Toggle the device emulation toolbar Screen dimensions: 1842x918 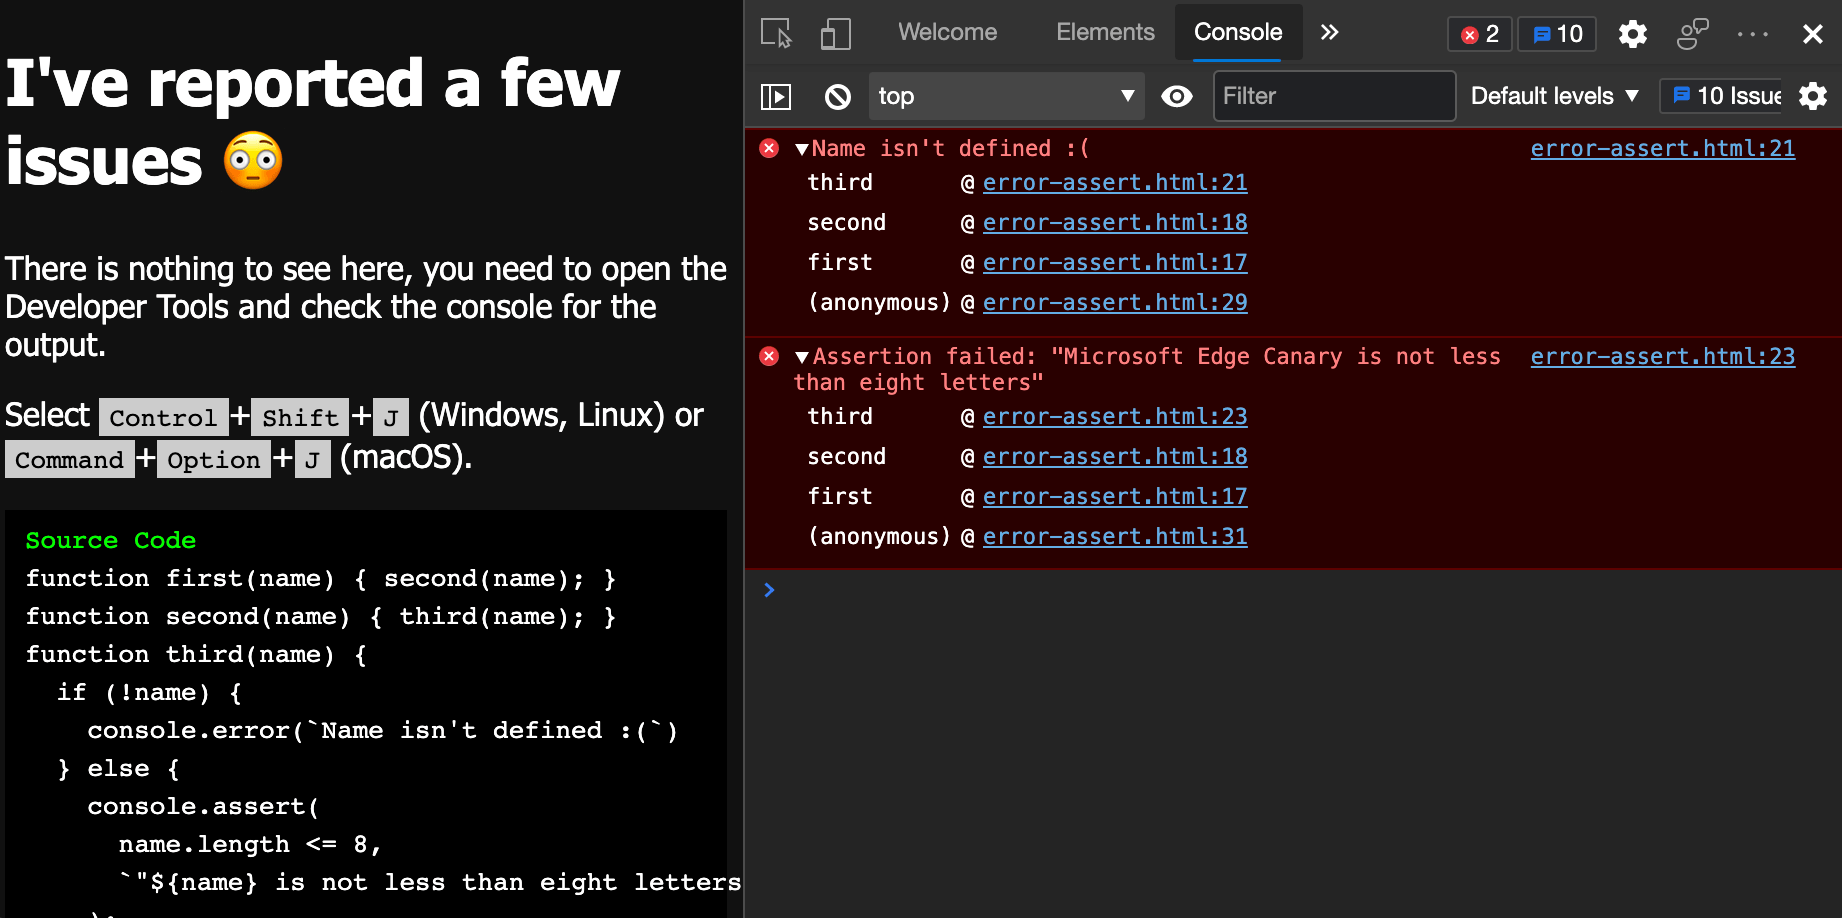point(835,33)
